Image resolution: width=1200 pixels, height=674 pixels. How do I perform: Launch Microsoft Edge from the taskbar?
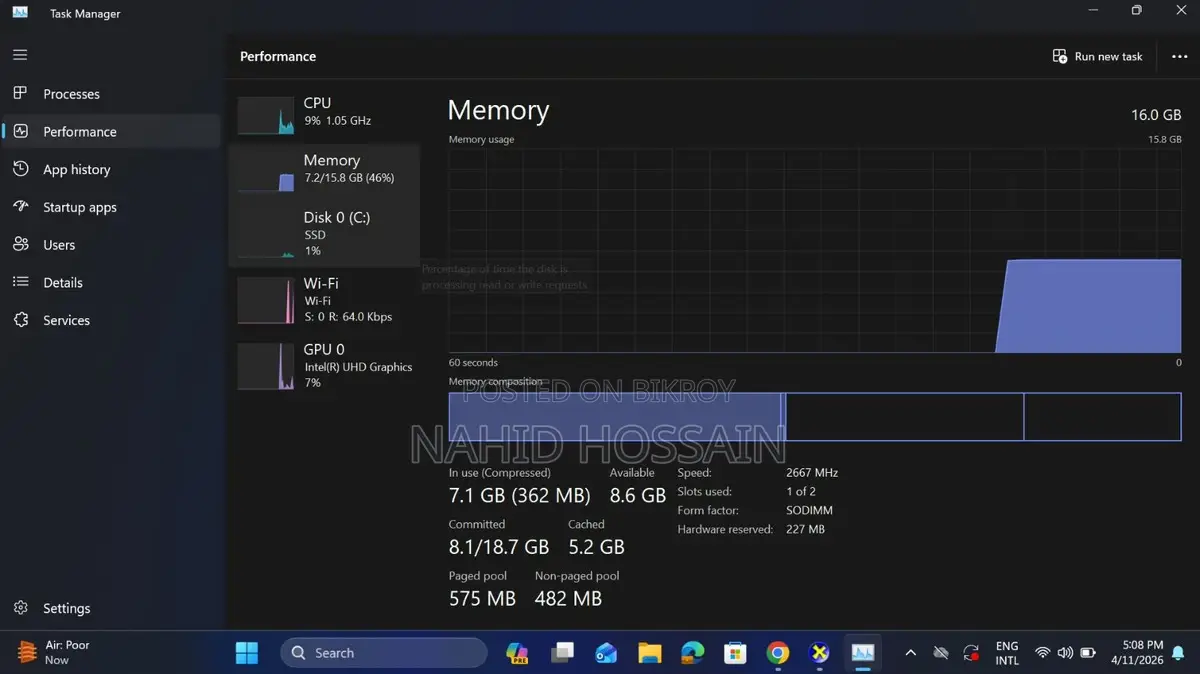[693, 653]
